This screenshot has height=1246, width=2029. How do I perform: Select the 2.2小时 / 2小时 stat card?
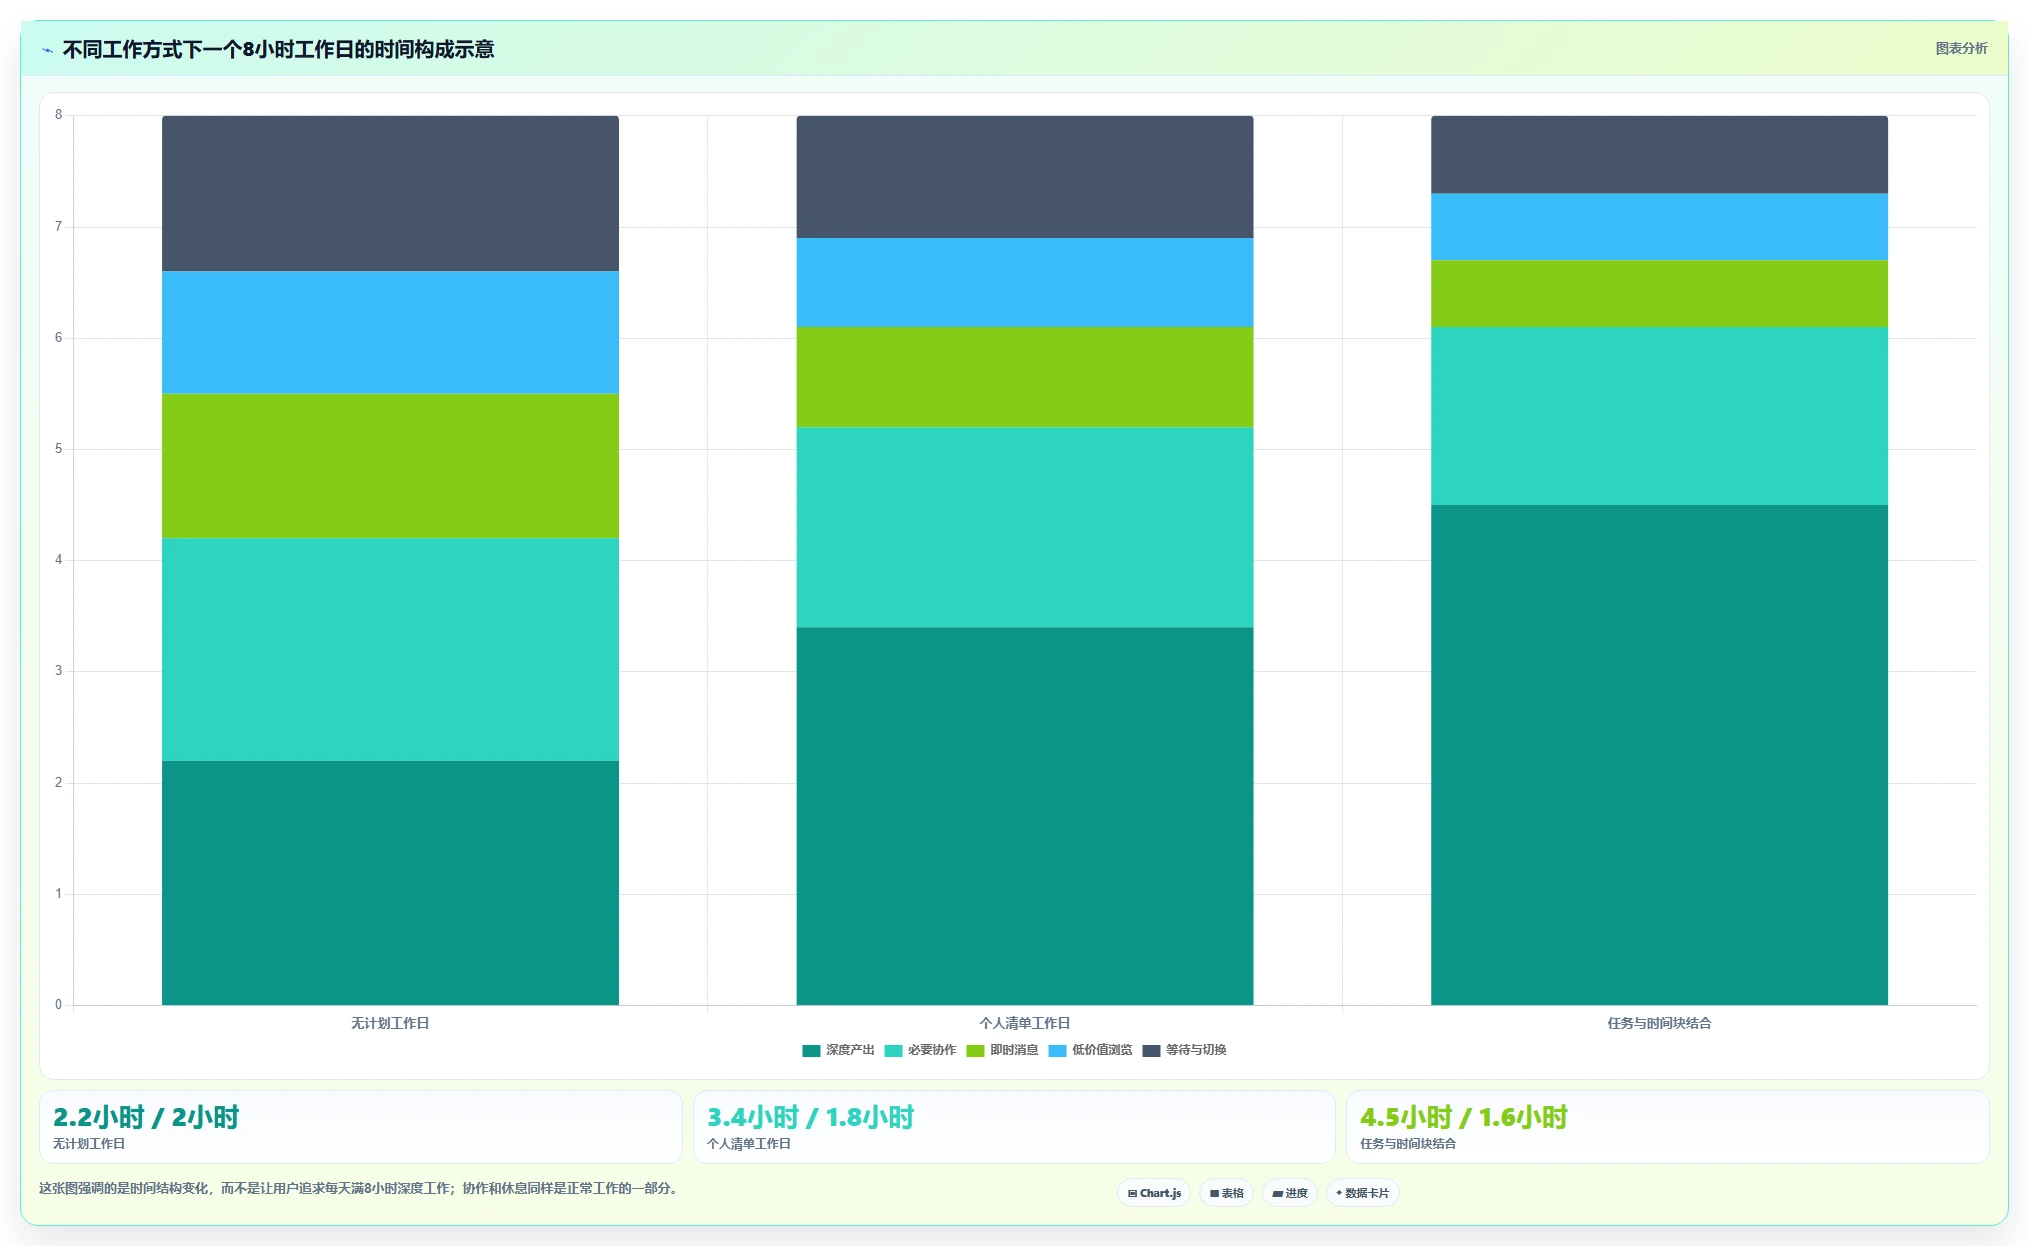coord(361,1127)
